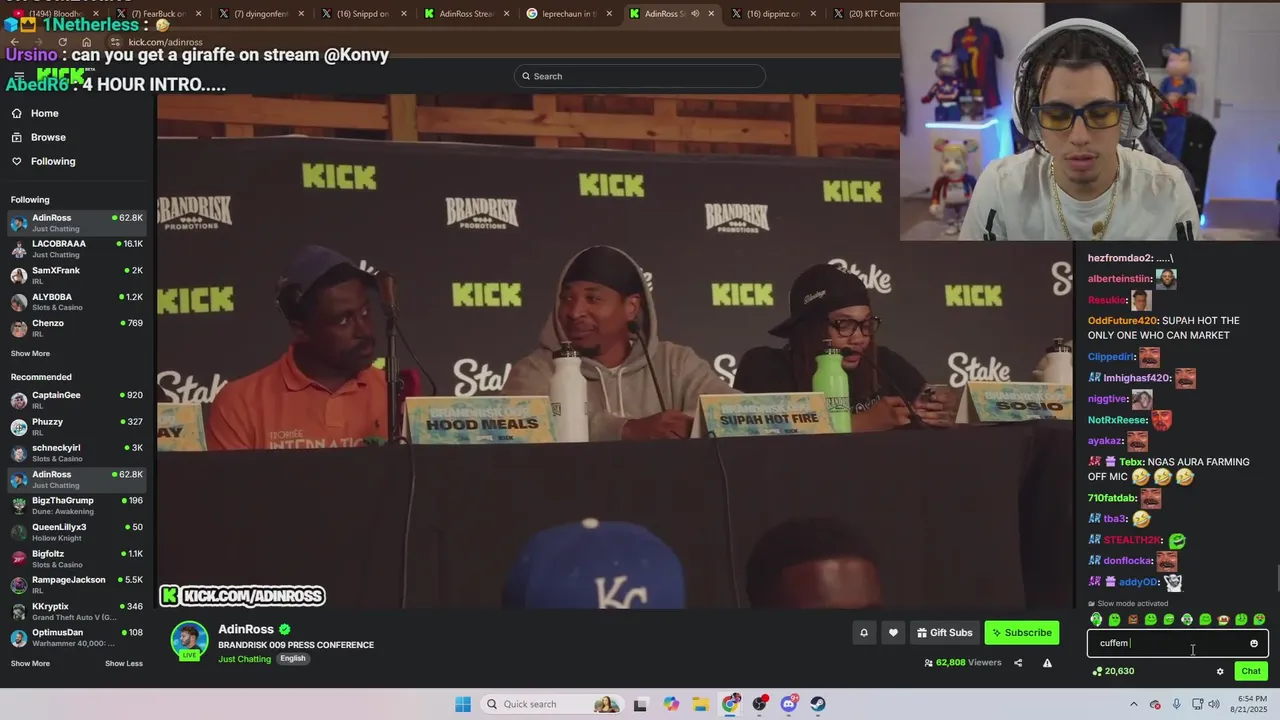Toggle stream notification bell
Viewport: 1280px width, 720px height.
[864, 632]
